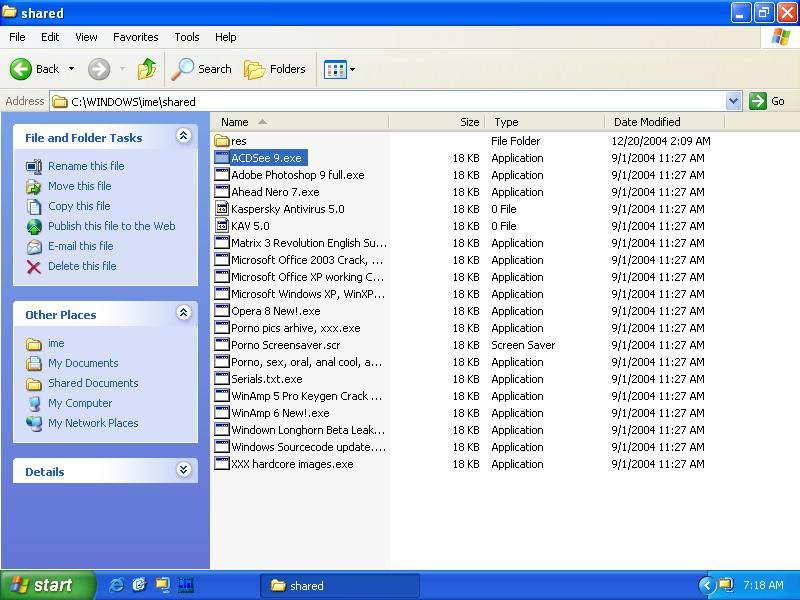This screenshot has height=600, width=800.
Task: Click Publish this file to the Web
Action: pos(112,226)
